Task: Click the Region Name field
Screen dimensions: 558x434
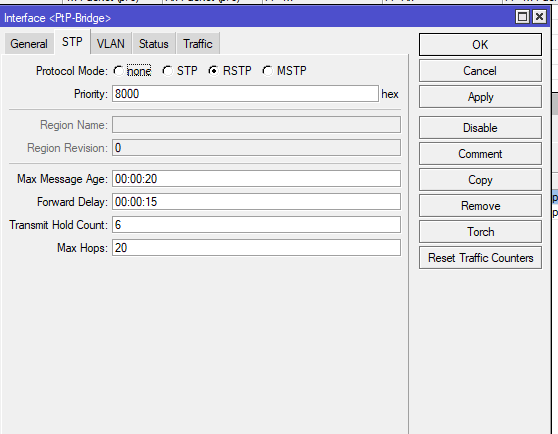Action: pos(256,125)
